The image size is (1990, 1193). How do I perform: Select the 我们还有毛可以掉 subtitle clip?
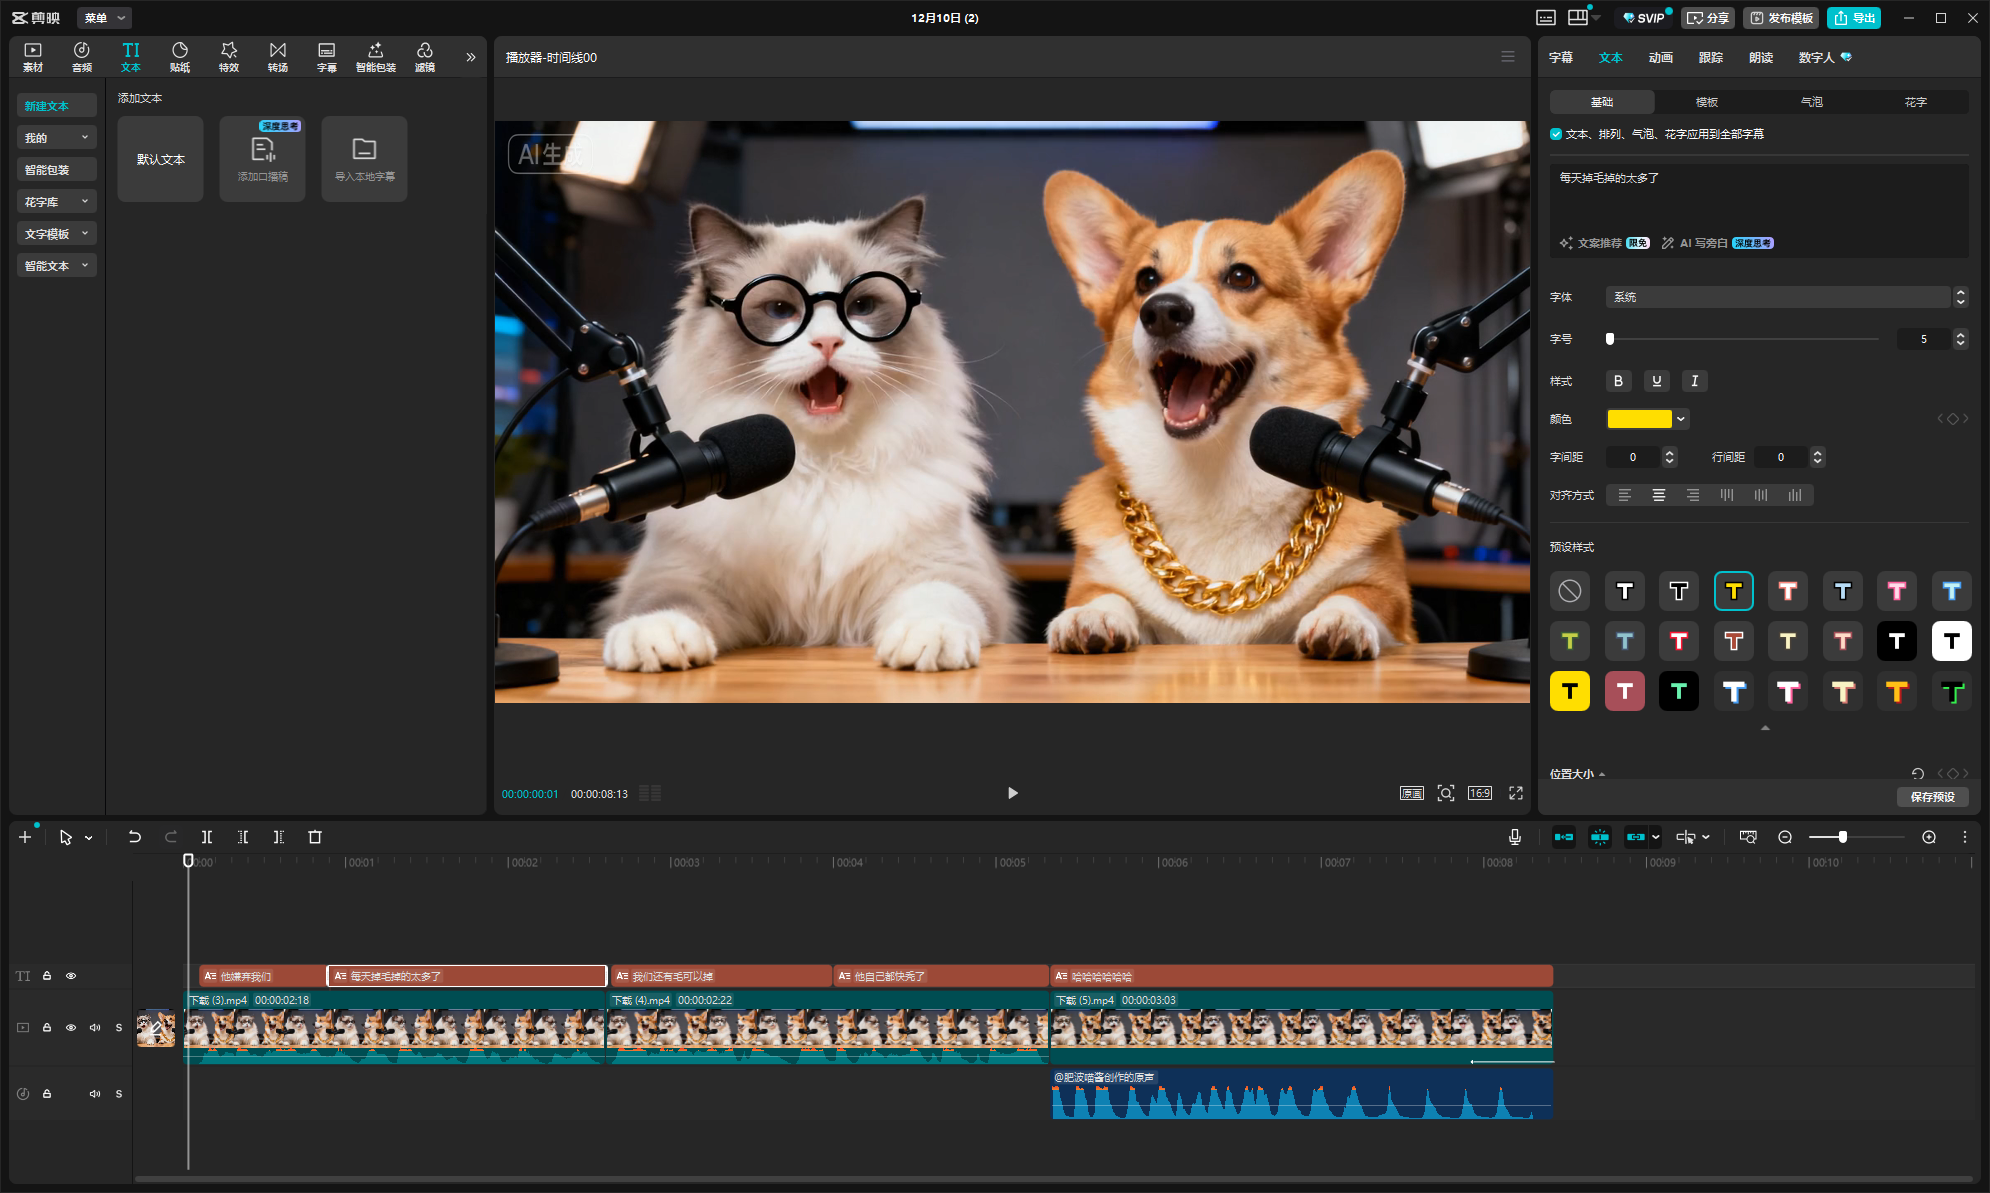(720, 976)
